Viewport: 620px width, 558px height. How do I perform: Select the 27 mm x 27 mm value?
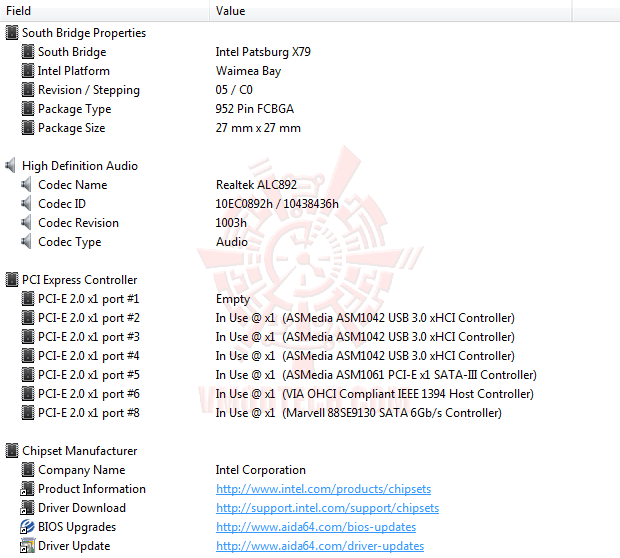click(258, 128)
